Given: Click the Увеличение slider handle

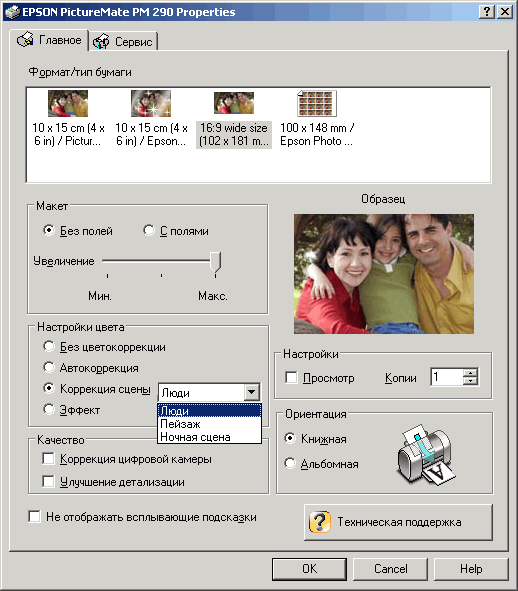Looking at the screenshot, I should point(215,262).
